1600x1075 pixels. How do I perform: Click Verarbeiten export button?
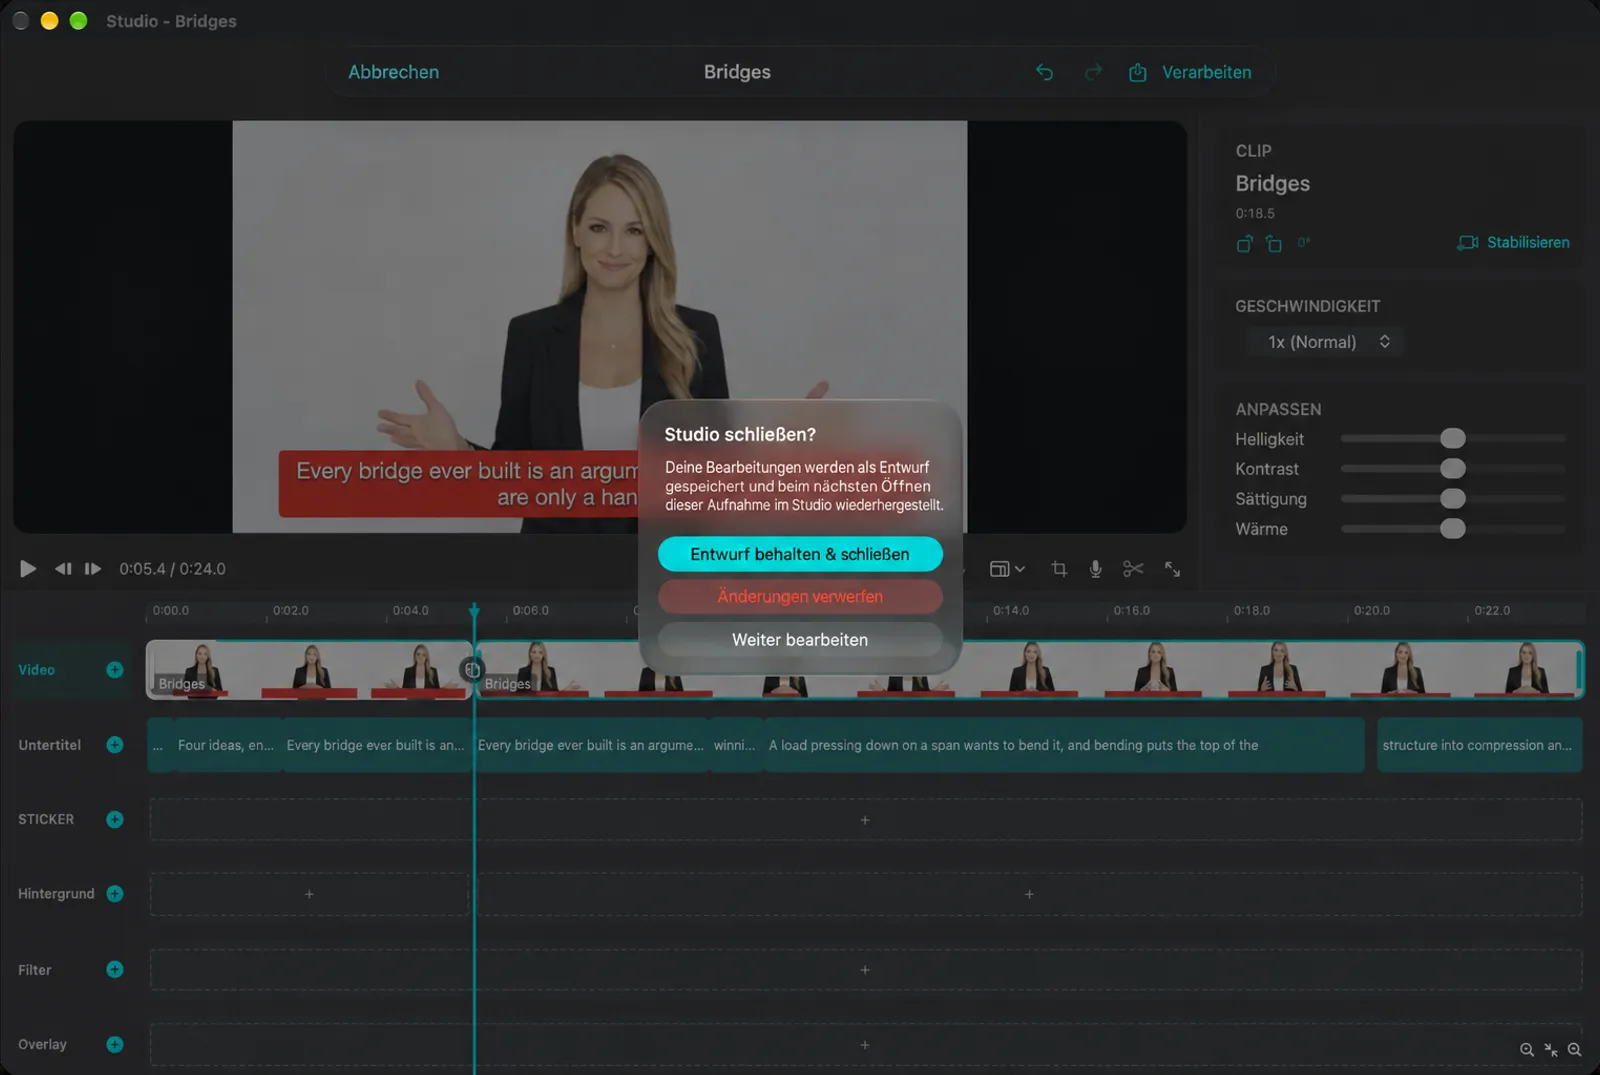(x=1190, y=72)
